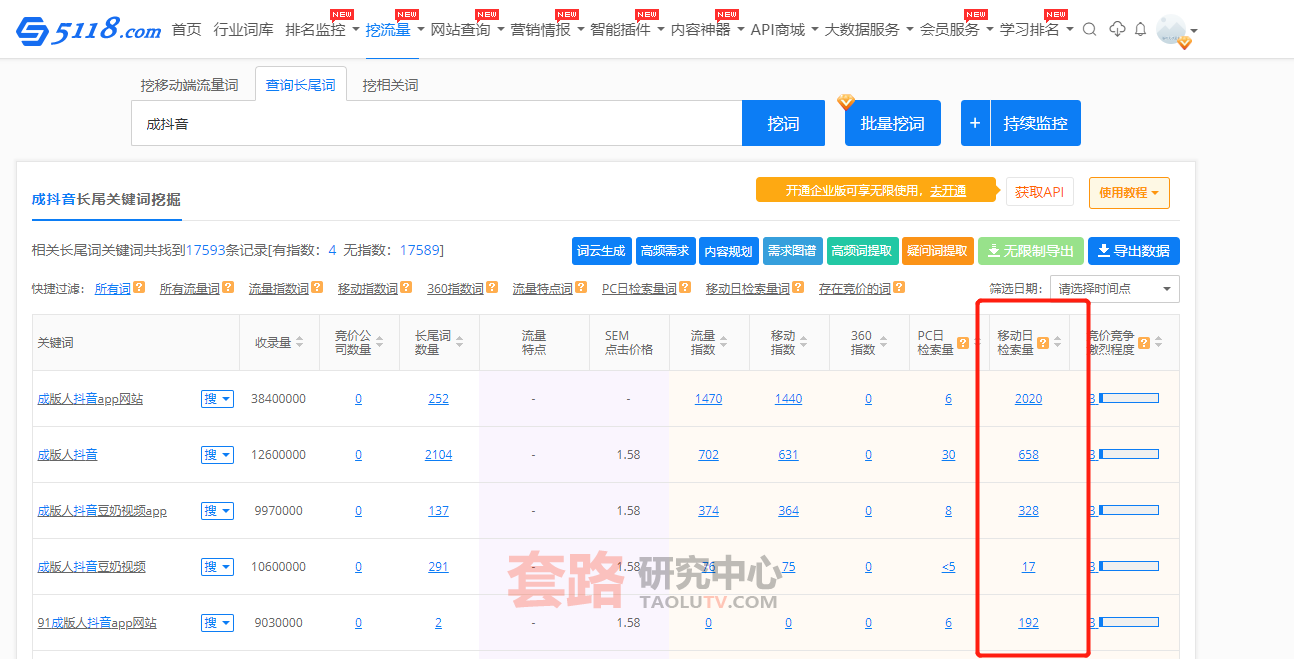Open the notification bell icon
This screenshot has height=659, width=1294.
pyautogui.click(x=1140, y=29)
